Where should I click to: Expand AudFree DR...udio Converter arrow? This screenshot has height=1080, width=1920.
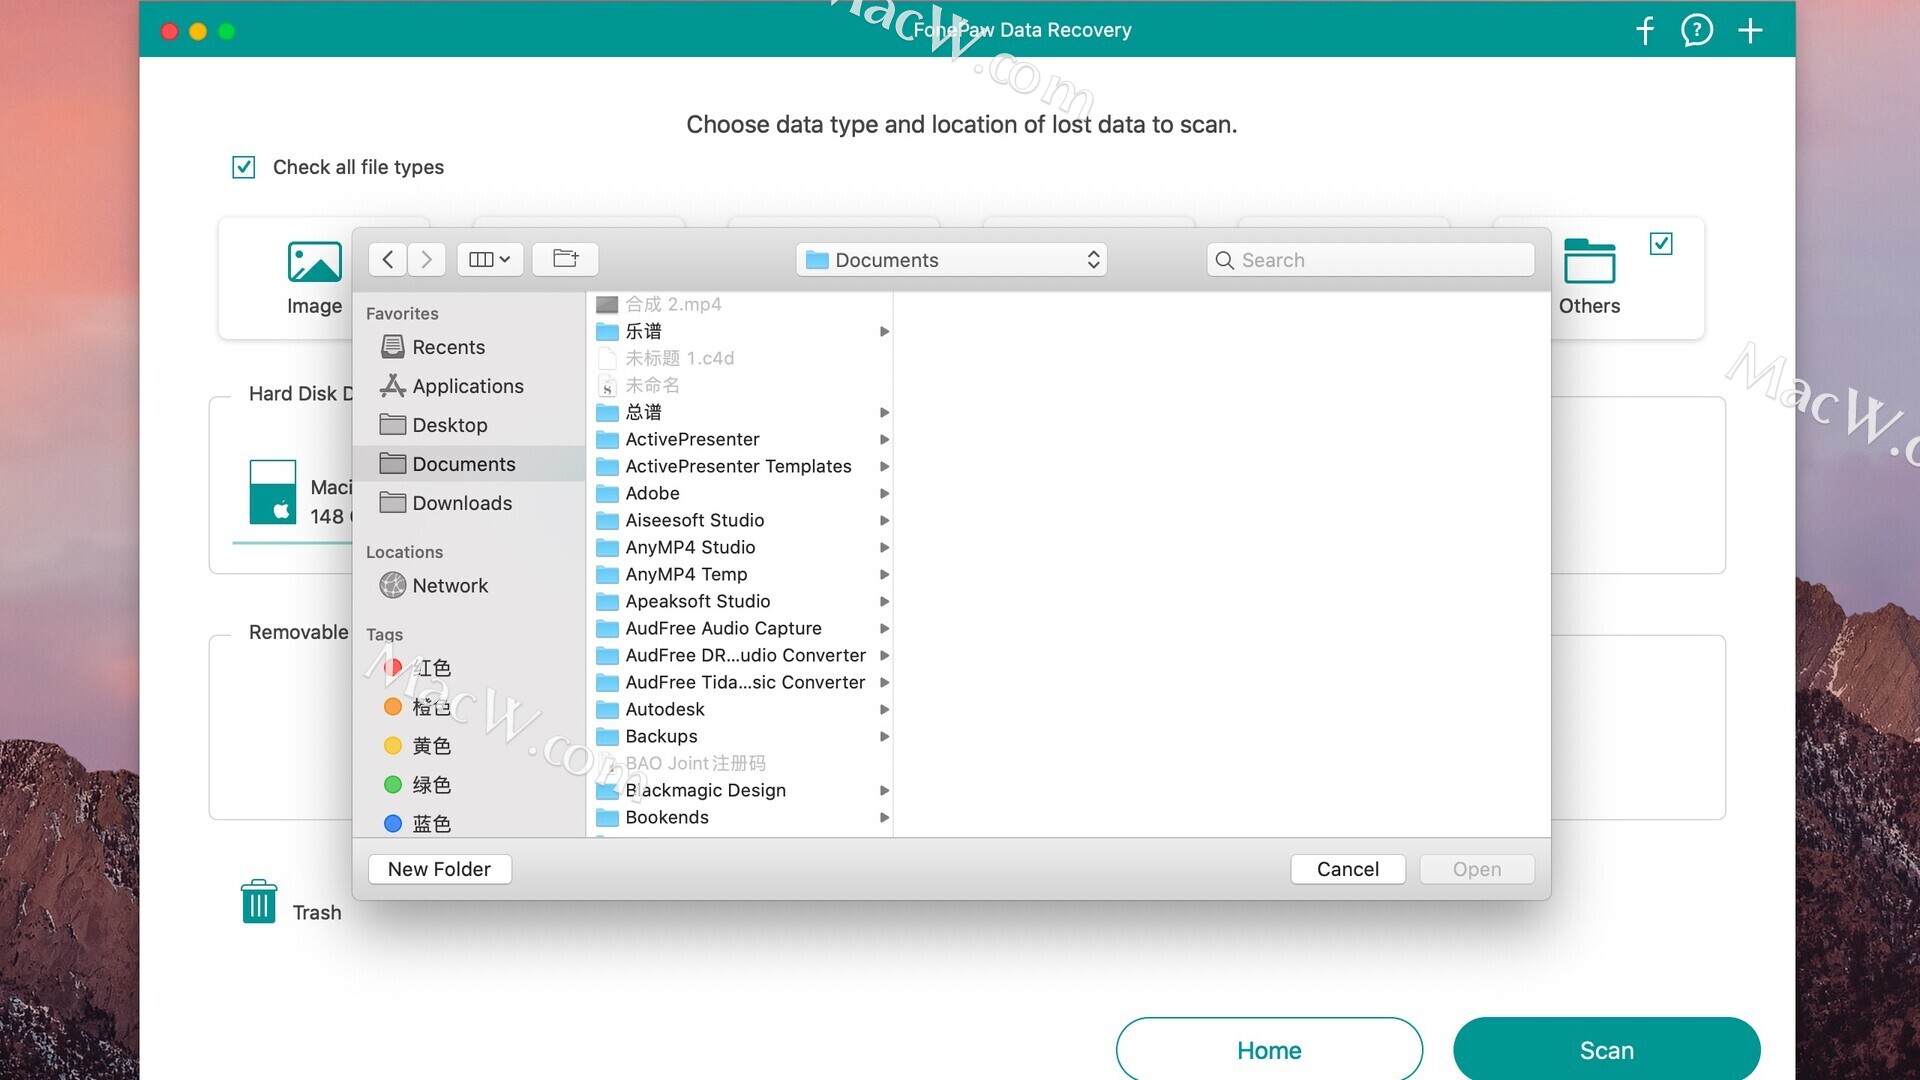coord(884,656)
